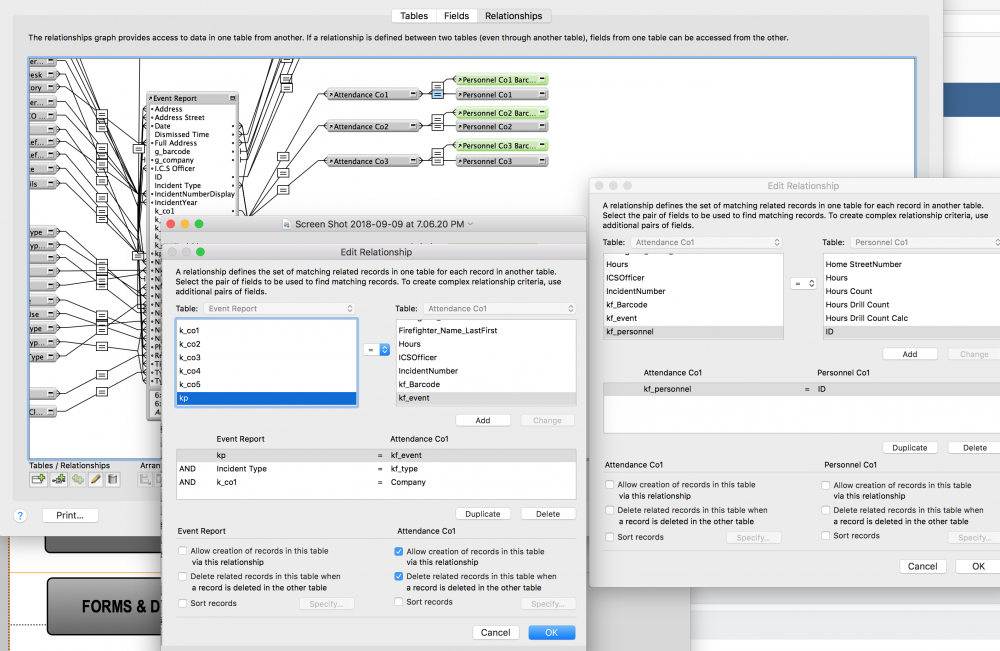The height and width of the screenshot is (651, 1000).
Task: Open Attendance Co1 table dropdown in front dialog
Action: 499,309
